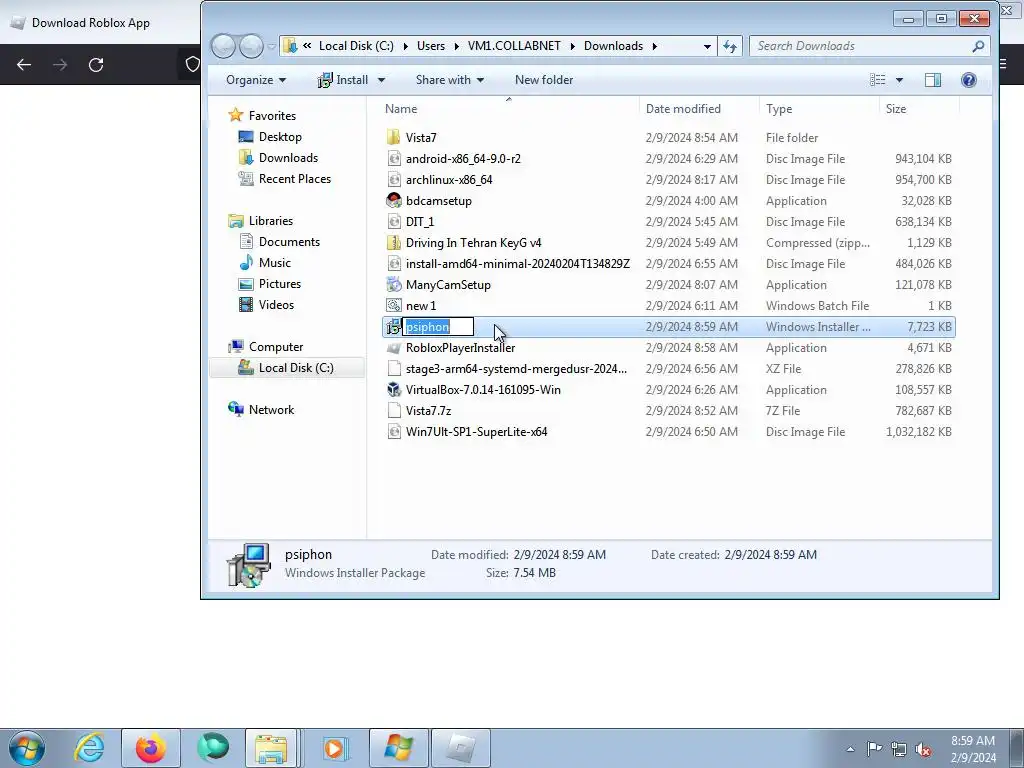This screenshot has width=1024, height=768.
Task: Open Windows Media Player taskbar icon
Action: (x=336, y=748)
